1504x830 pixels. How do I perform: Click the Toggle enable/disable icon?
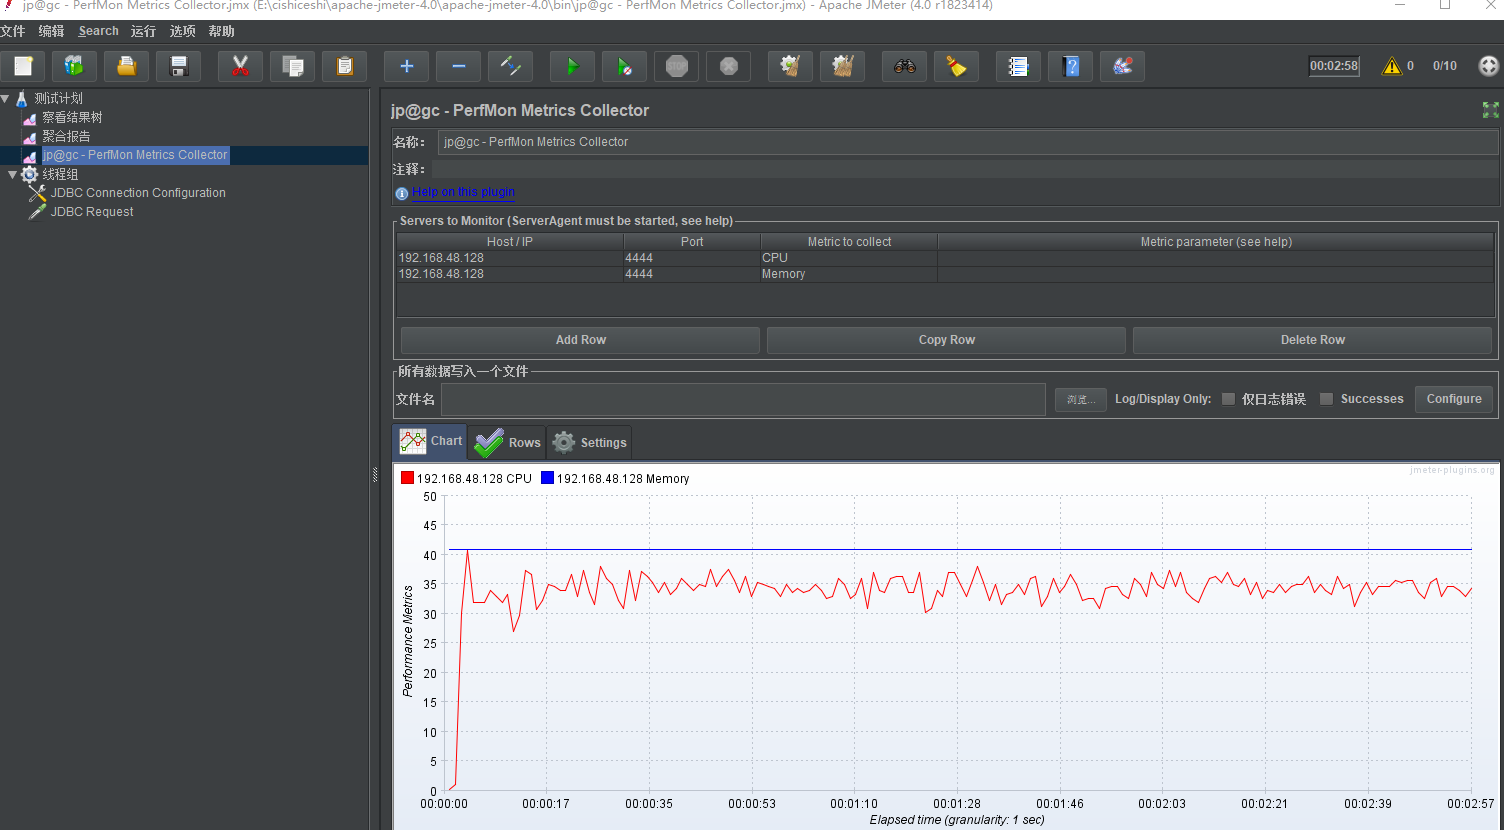tap(511, 66)
